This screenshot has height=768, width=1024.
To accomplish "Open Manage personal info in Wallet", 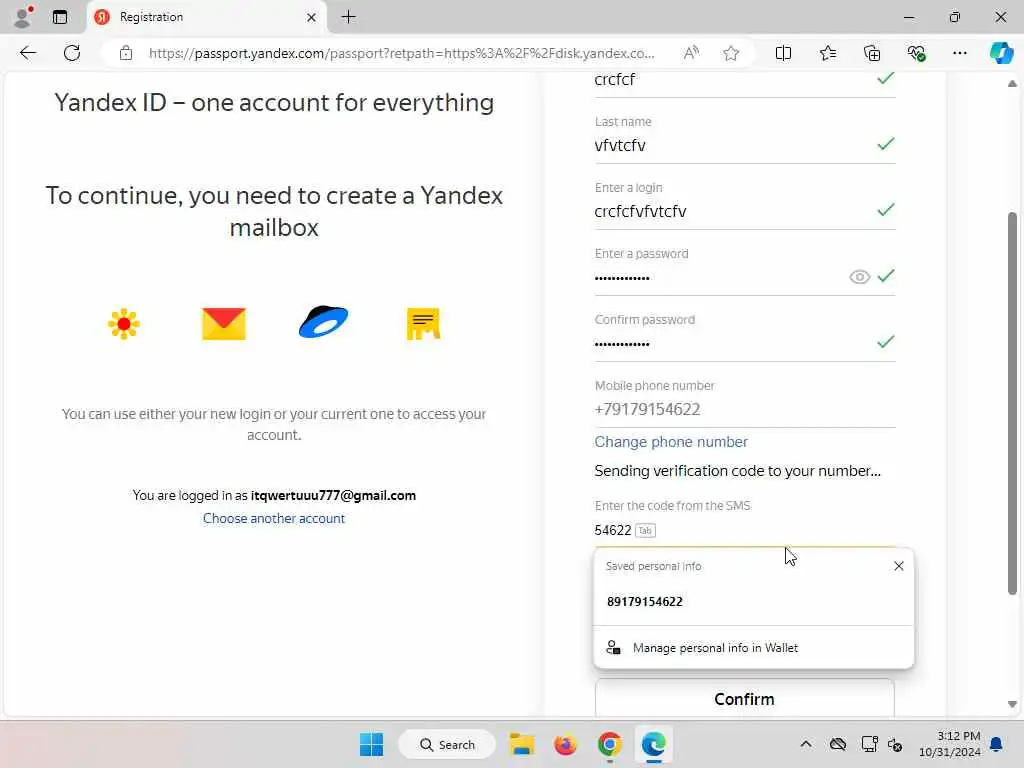I will (x=753, y=648).
